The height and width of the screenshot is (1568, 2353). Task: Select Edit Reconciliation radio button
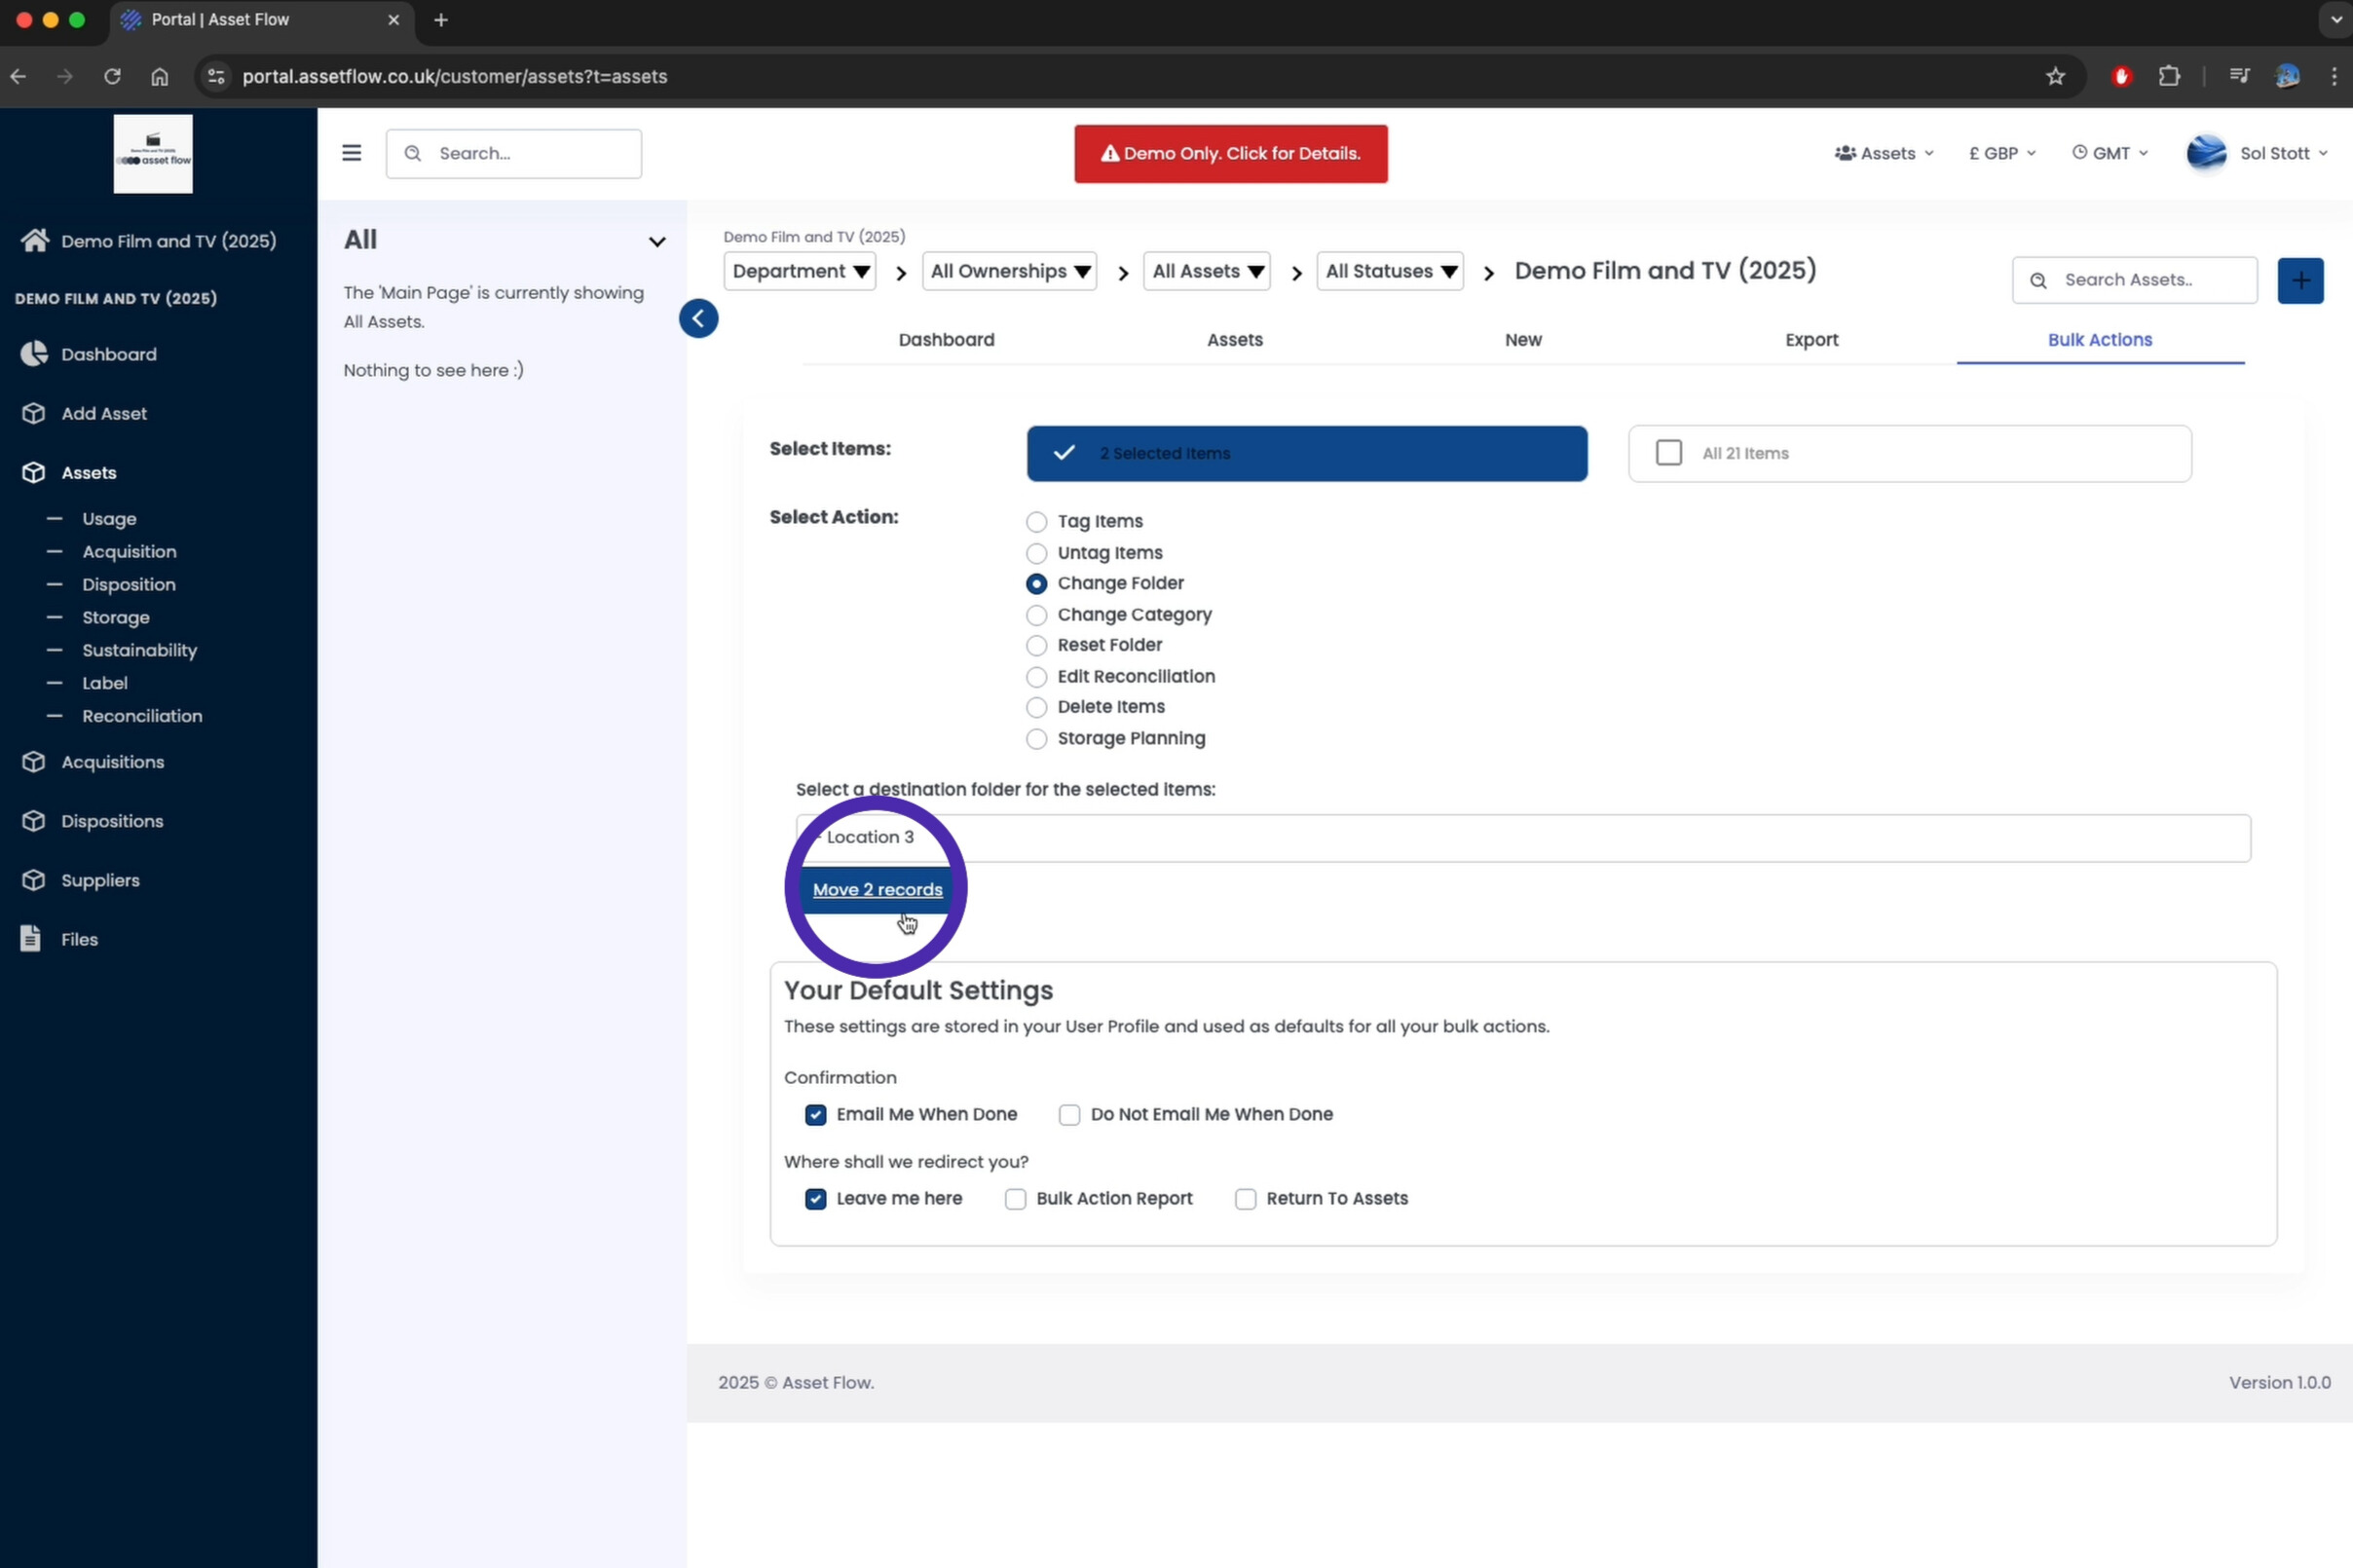[x=1036, y=677]
